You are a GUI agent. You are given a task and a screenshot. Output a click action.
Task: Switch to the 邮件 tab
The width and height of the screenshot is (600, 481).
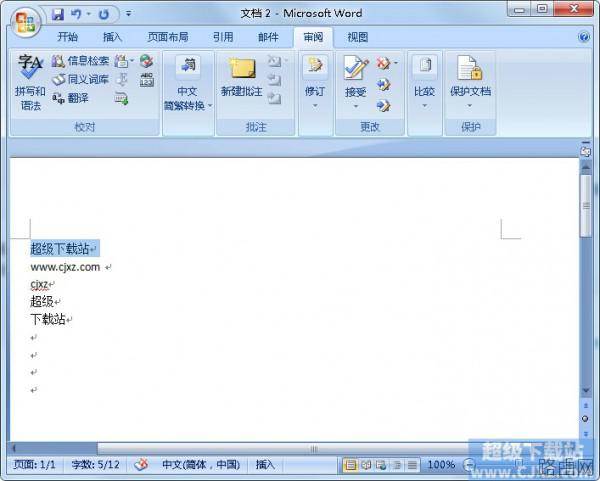pyautogui.click(x=268, y=37)
